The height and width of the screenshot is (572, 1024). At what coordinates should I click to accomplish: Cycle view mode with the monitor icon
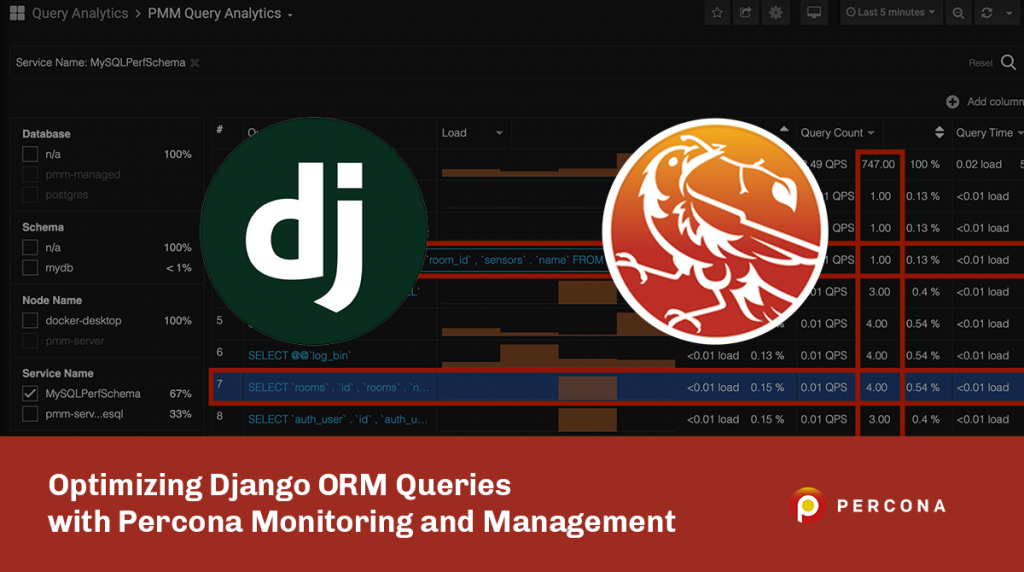(x=814, y=13)
